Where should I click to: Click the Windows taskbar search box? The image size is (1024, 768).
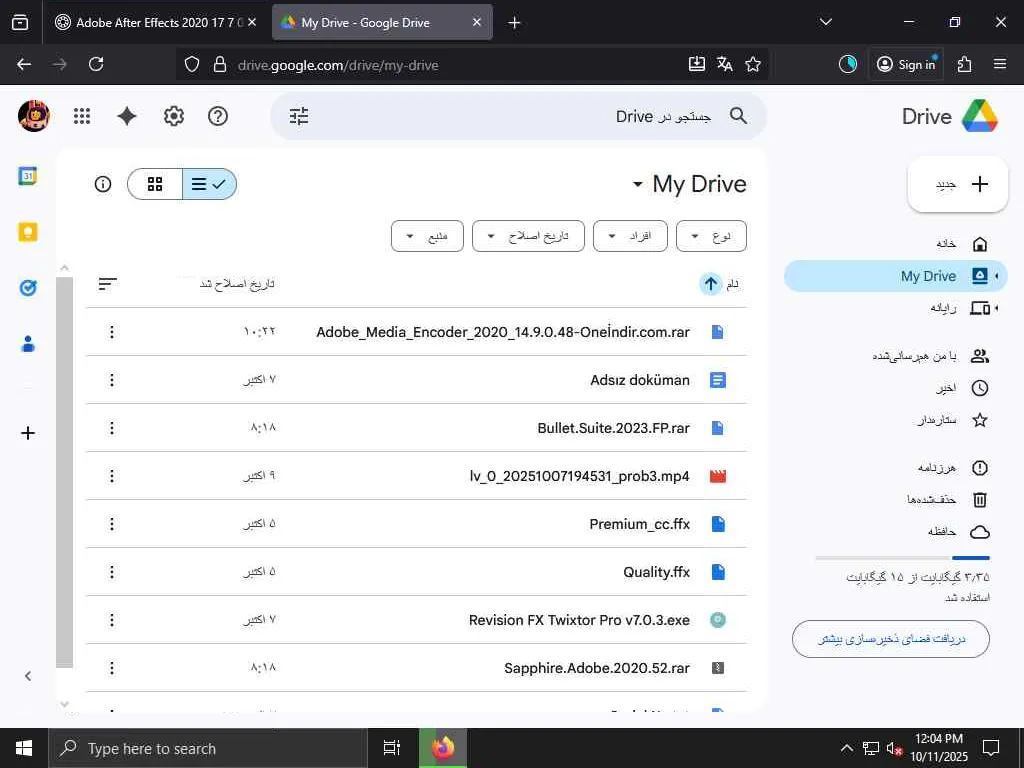208,748
